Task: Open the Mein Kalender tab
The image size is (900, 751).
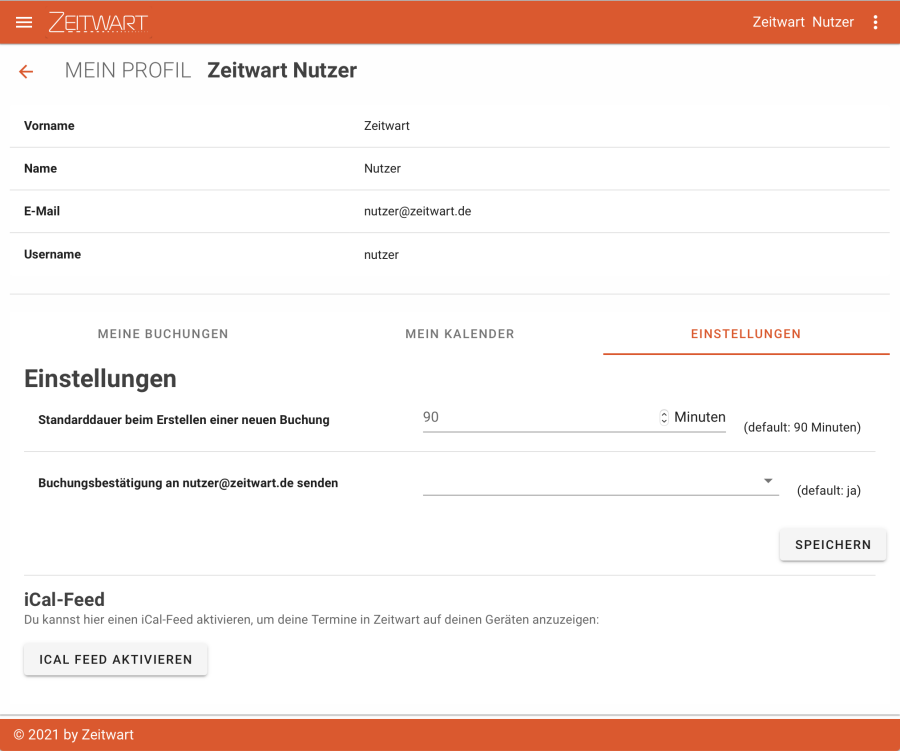Action: click(459, 334)
